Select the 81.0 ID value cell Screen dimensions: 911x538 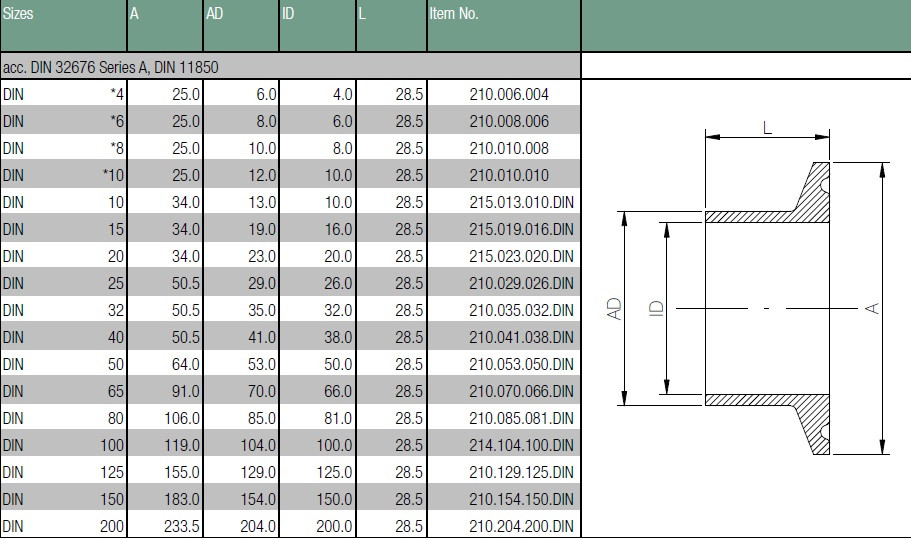pyautogui.click(x=333, y=418)
